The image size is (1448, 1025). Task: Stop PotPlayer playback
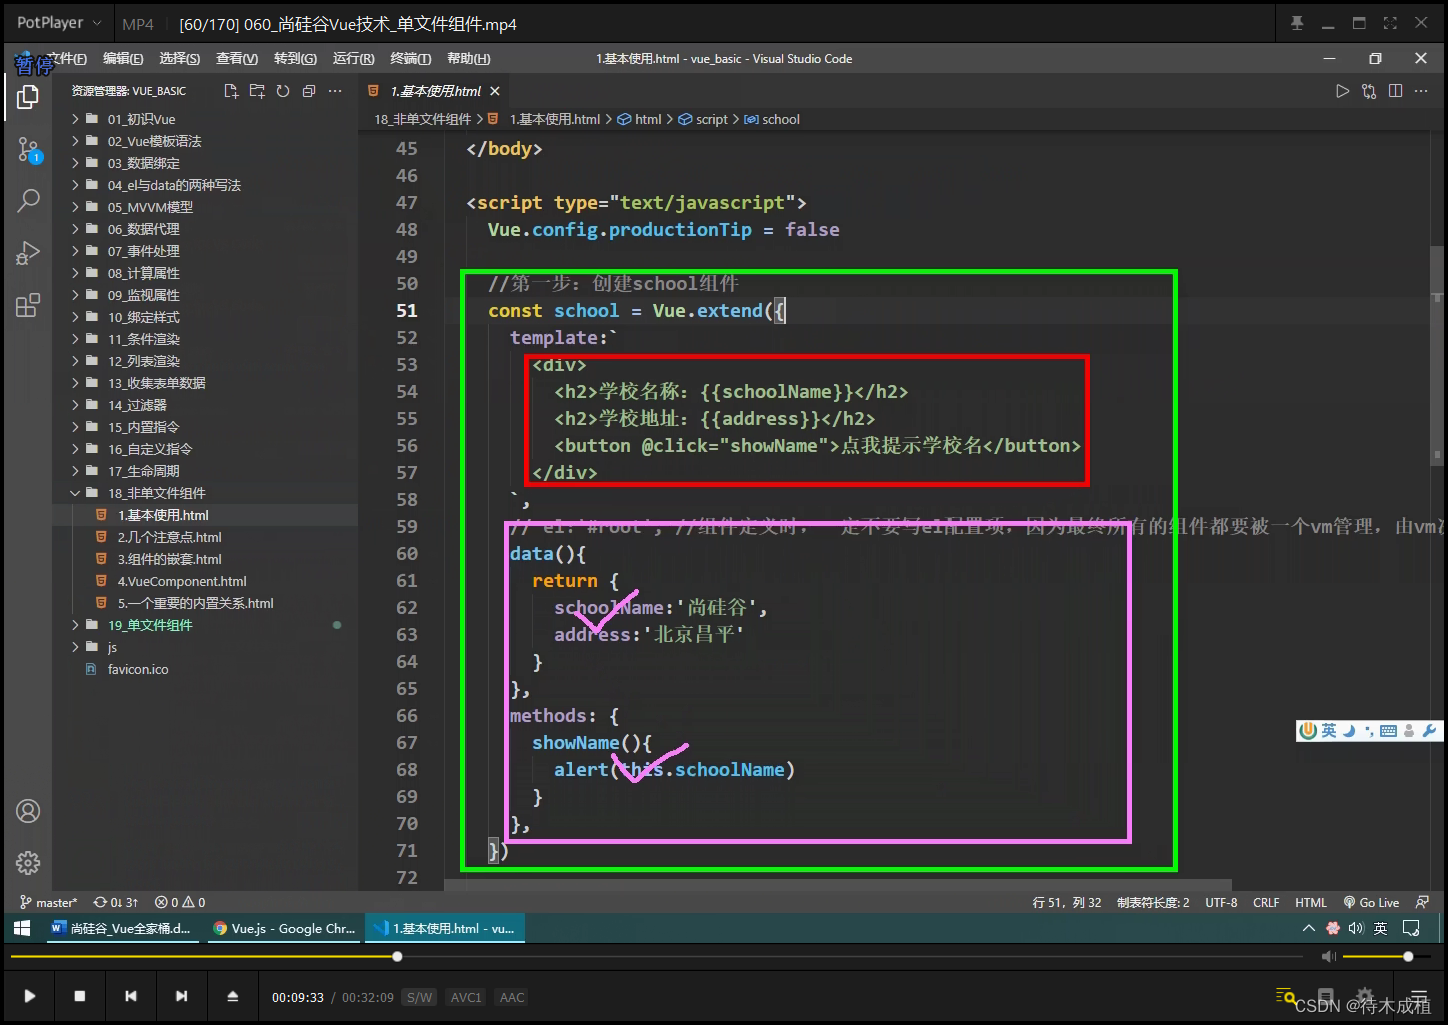coord(80,996)
